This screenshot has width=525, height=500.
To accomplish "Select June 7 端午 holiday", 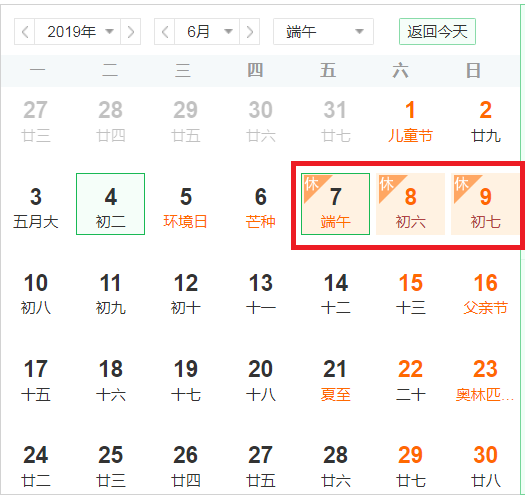I will 335,204.
